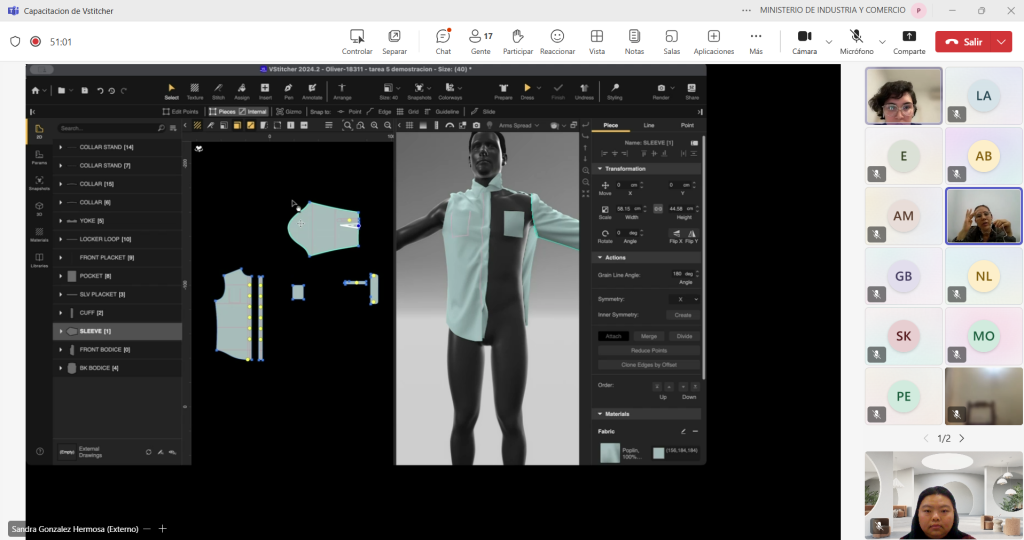Screen dimensions: 1024x540
Task: Switch to the Point tab
Action: click(x=687, y=125)
